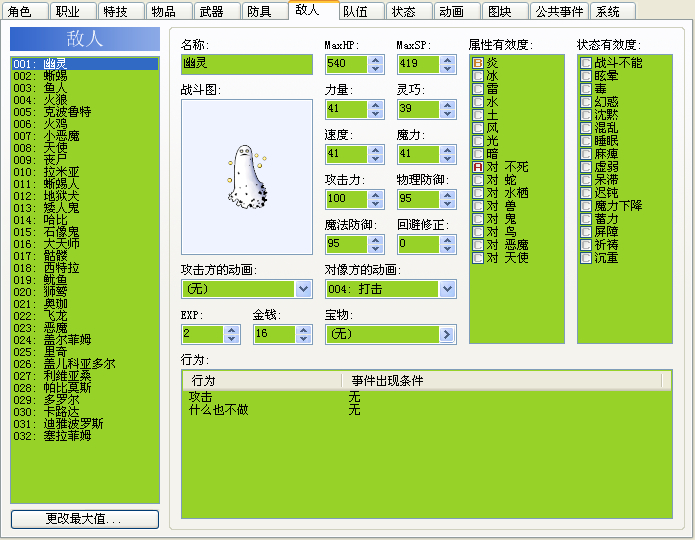Toggle 混乱 state efficiency rank

586,128
